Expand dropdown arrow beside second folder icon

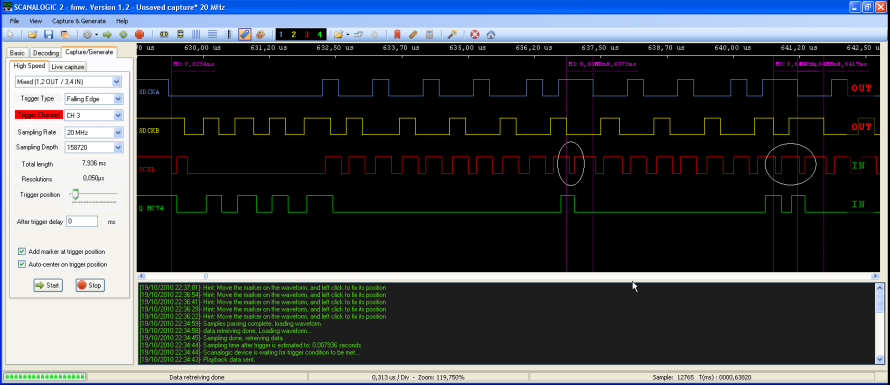(x=347, y=35)
